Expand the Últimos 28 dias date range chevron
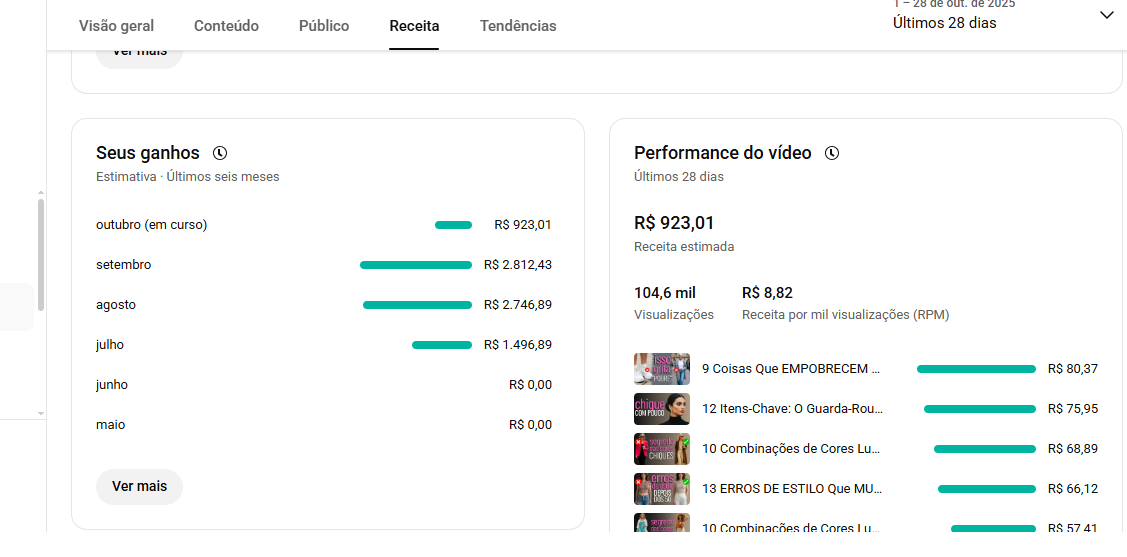This screenshot has width=1127, height=557. pyautogui.click(x=1106, y=15)
